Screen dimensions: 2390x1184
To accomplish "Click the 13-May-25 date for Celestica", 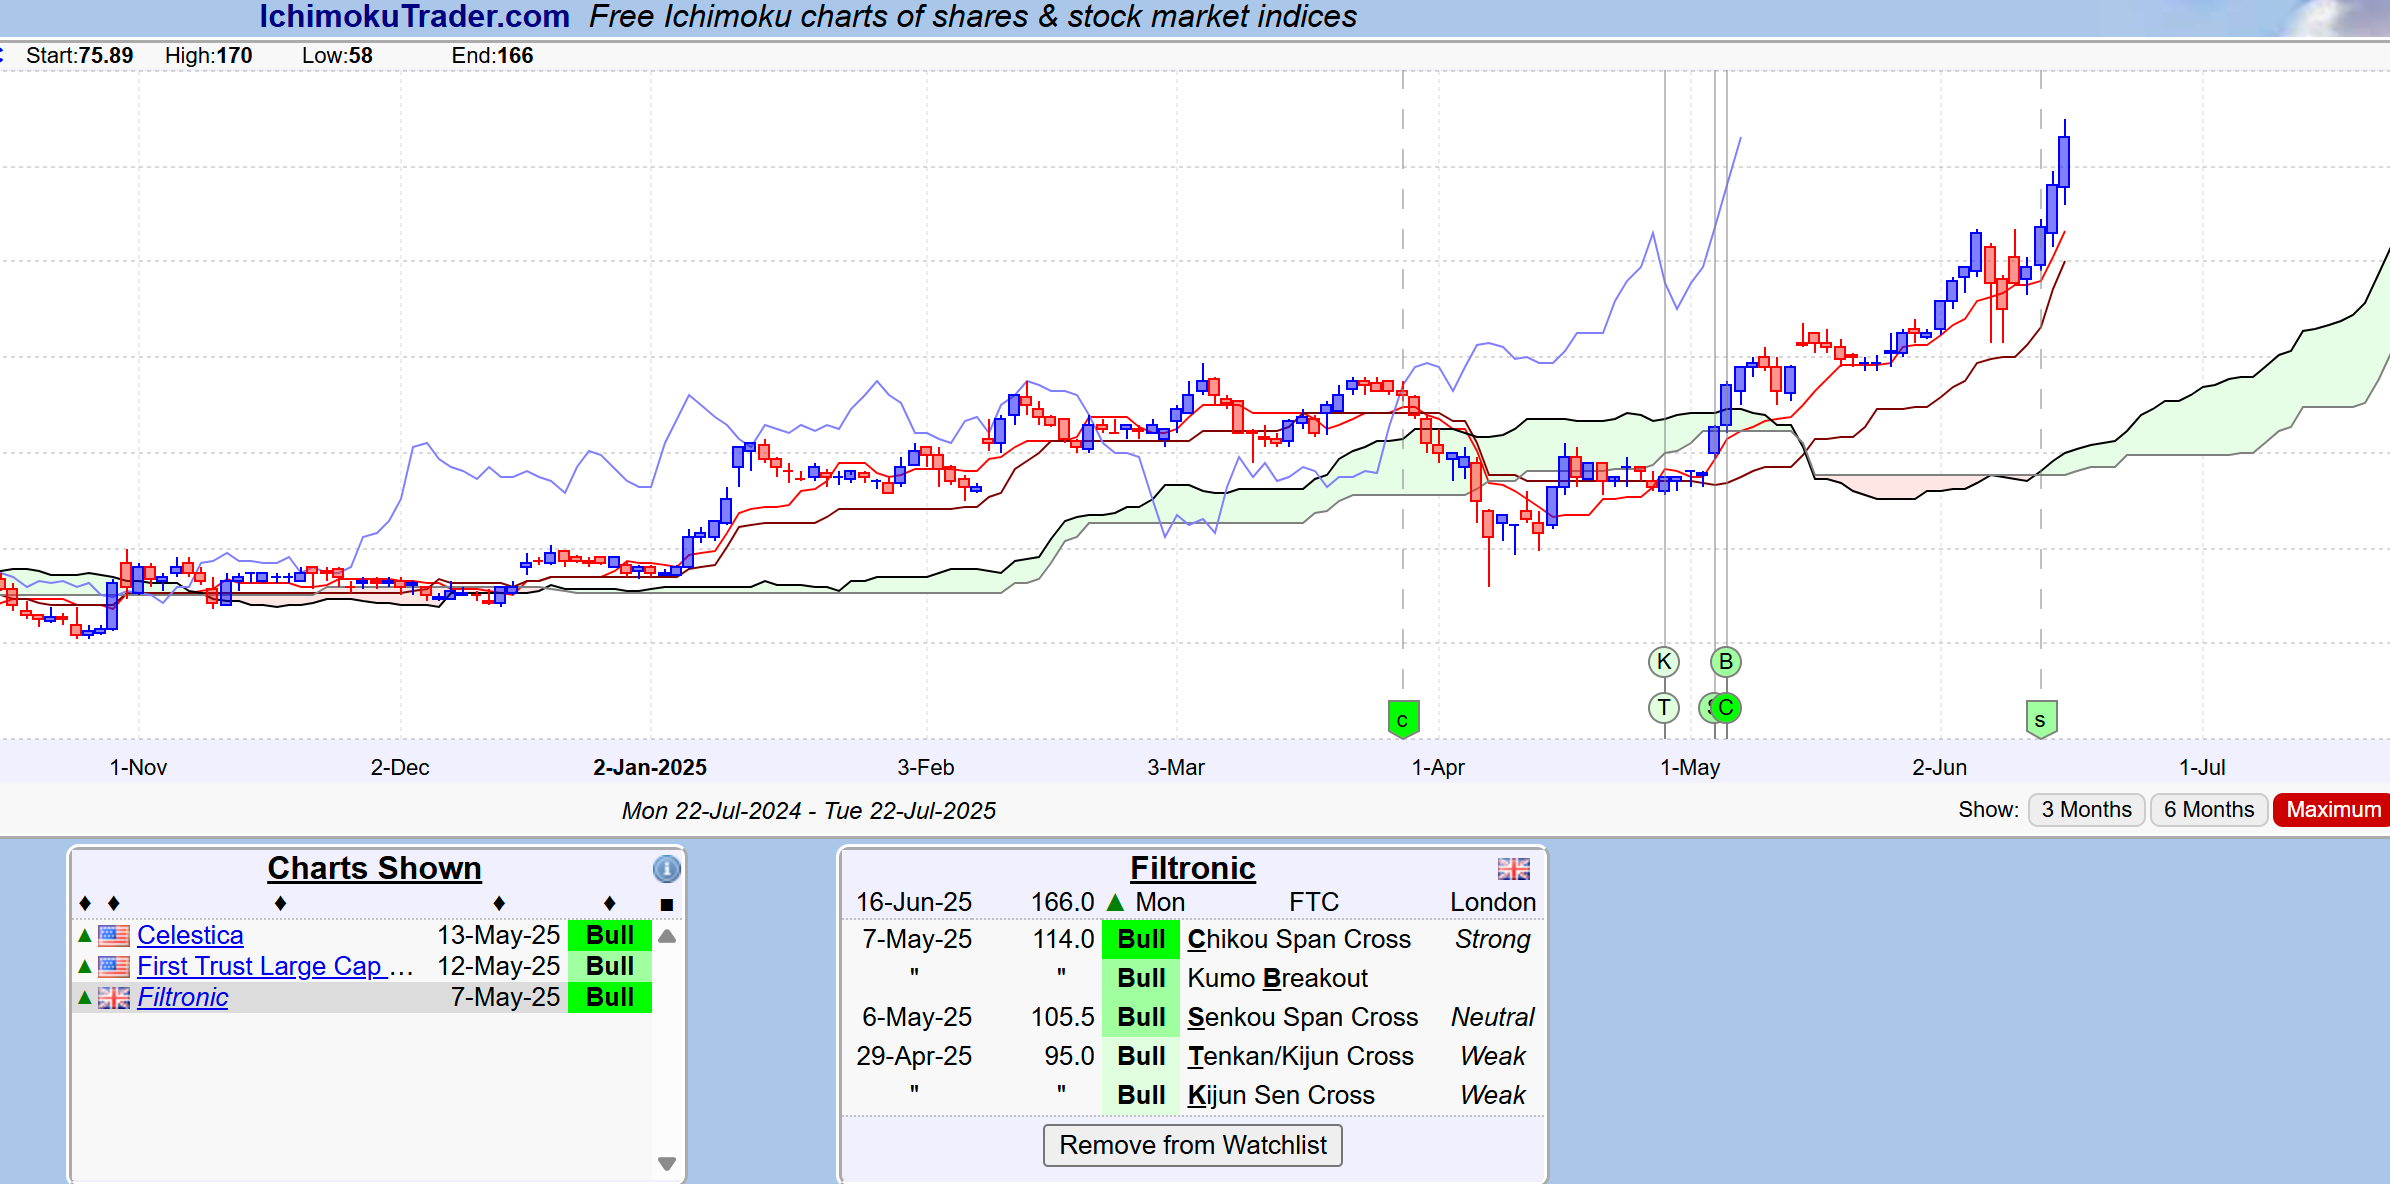I will (498, 935).
